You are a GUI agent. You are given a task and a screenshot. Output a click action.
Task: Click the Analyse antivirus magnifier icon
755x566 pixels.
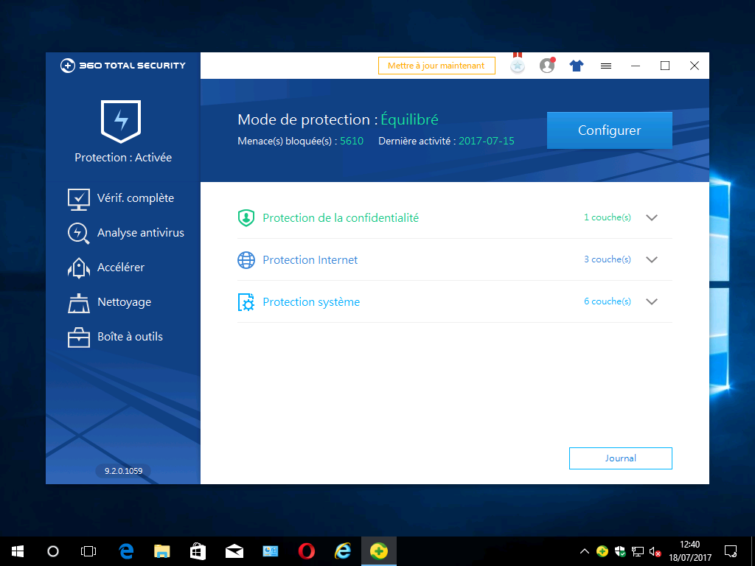(78, 233)
